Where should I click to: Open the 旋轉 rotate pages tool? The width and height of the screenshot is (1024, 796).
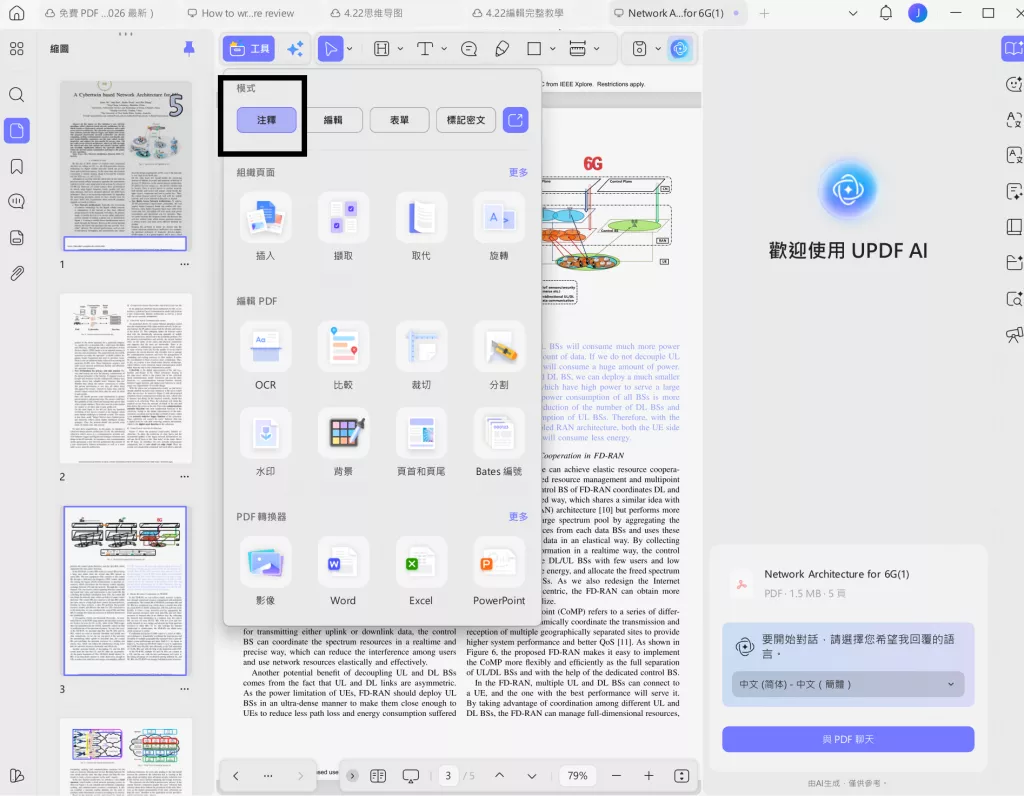[499, 226]
